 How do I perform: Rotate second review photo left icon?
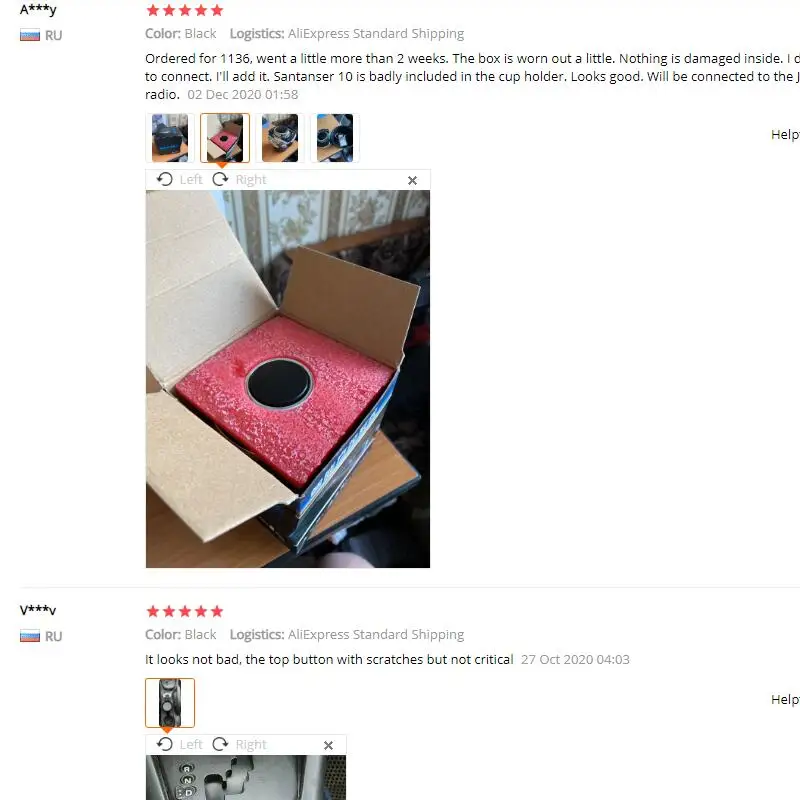click(164, 744)
